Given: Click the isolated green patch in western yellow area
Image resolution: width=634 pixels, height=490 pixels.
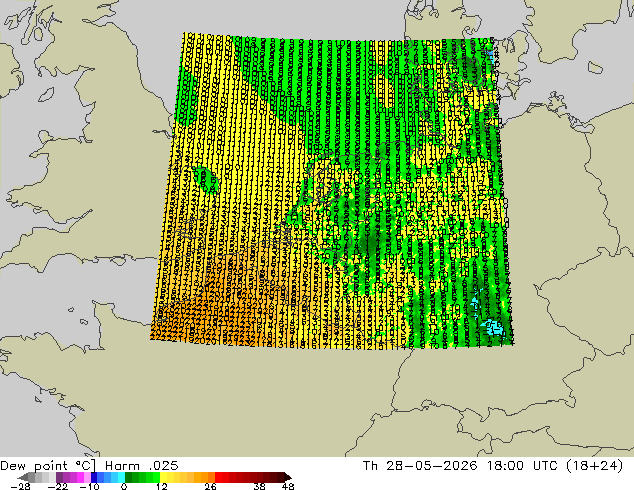Looking at the screenshot, I should click(205, 179).
